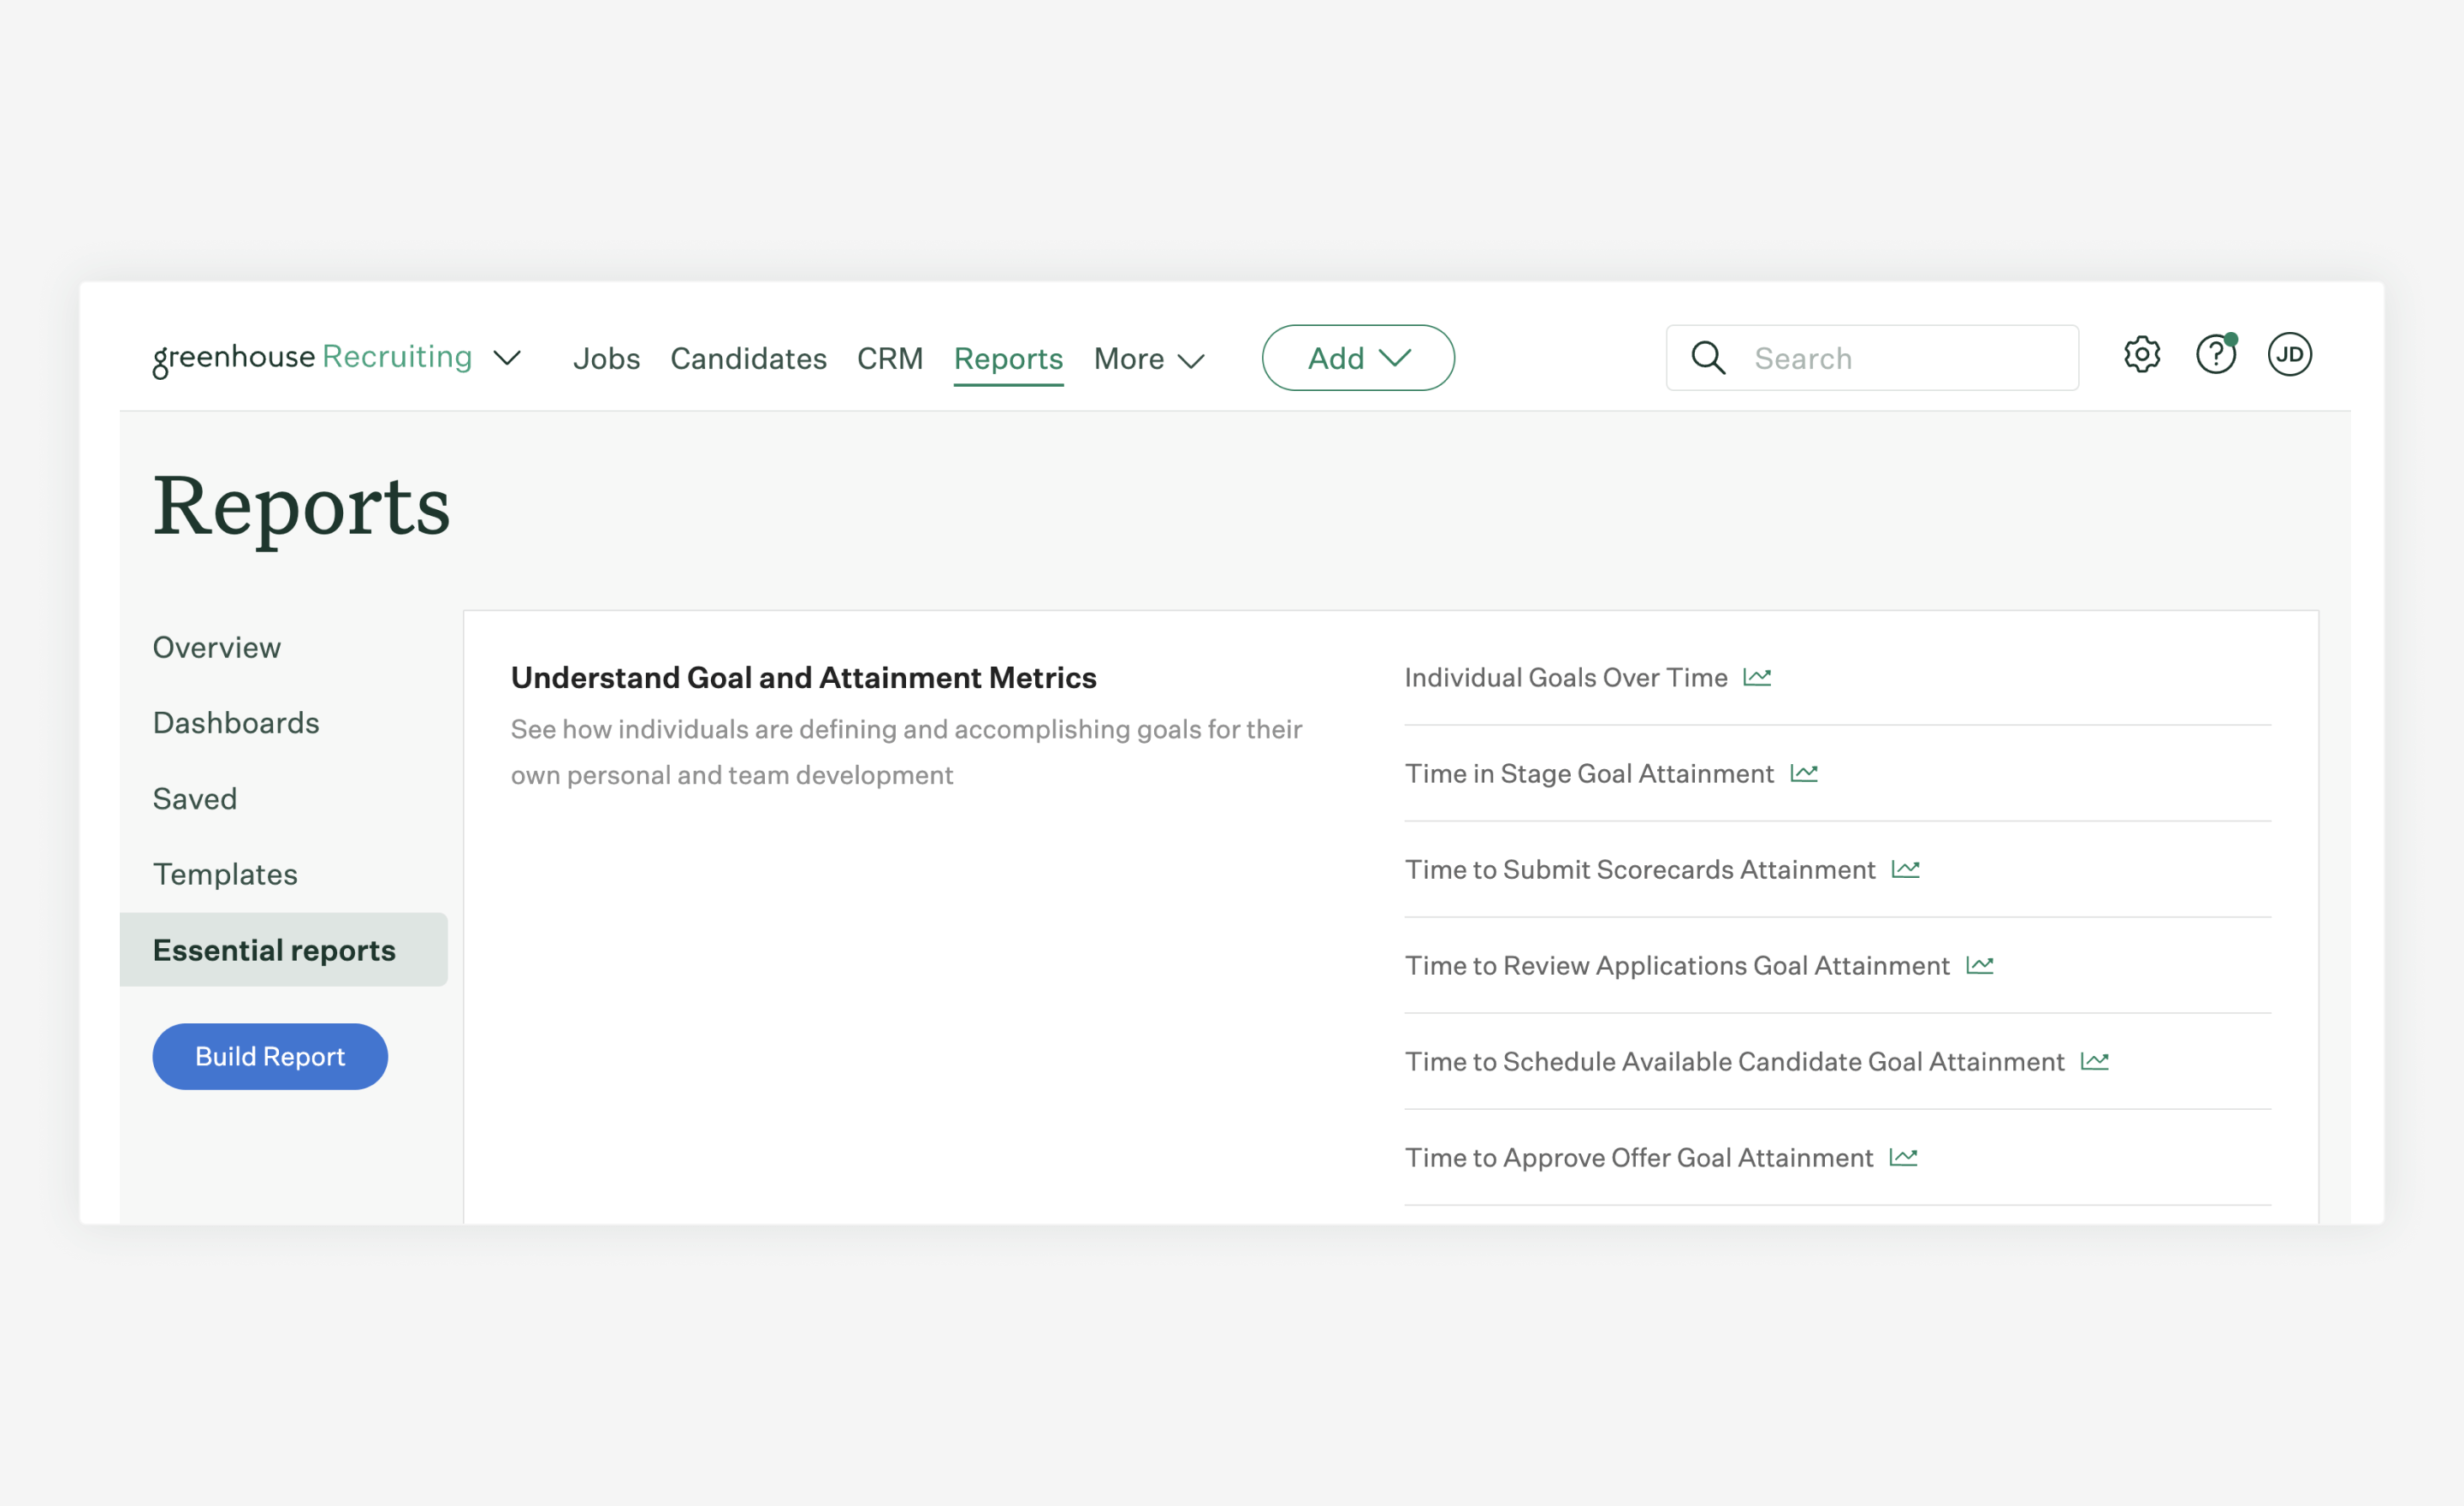Open the greenhouse Recruiting app switcher chevron
This screenshot has width=2464, height=1506.
(x=507, y=358)
